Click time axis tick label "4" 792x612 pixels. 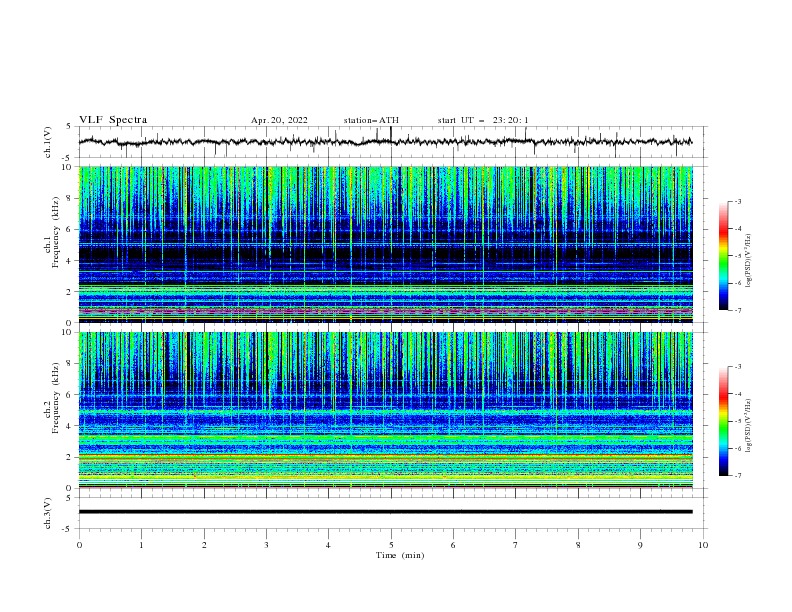328,545
